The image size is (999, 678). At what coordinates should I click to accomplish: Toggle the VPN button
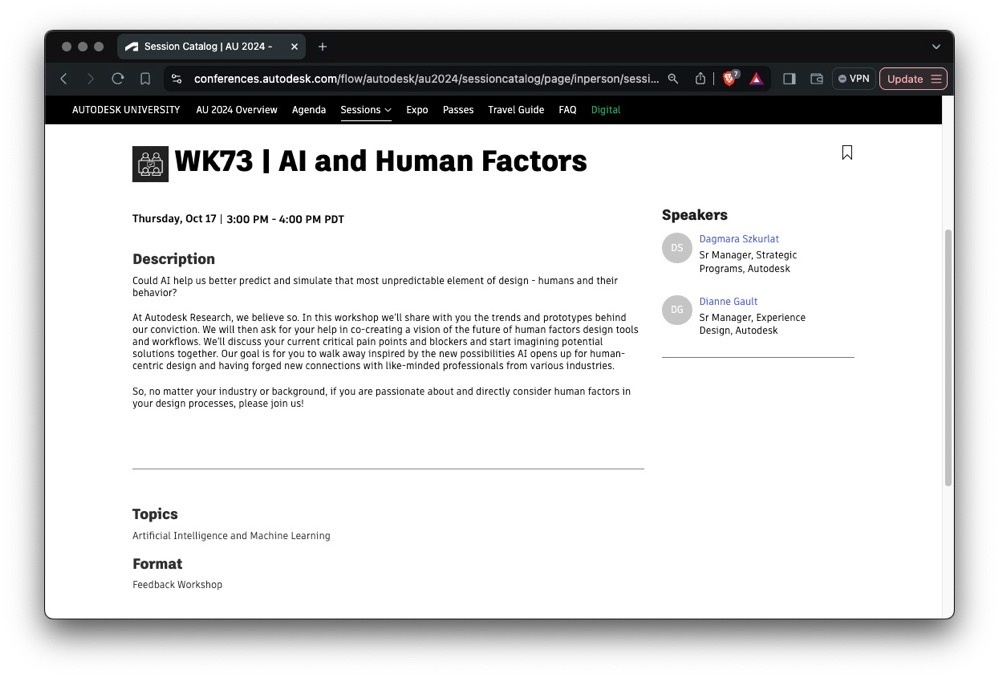click(853, 79)
